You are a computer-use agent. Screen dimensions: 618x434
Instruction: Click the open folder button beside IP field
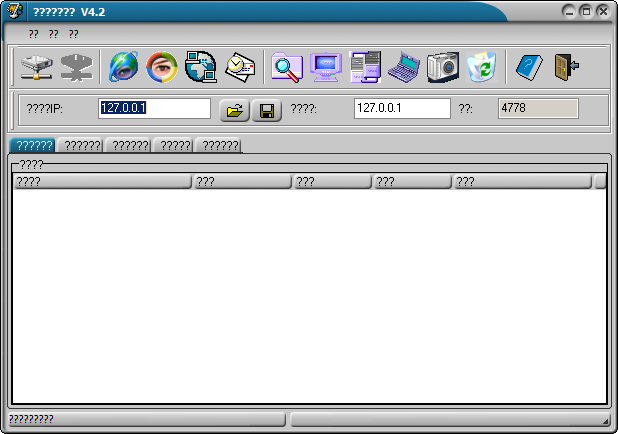[234, 110]
